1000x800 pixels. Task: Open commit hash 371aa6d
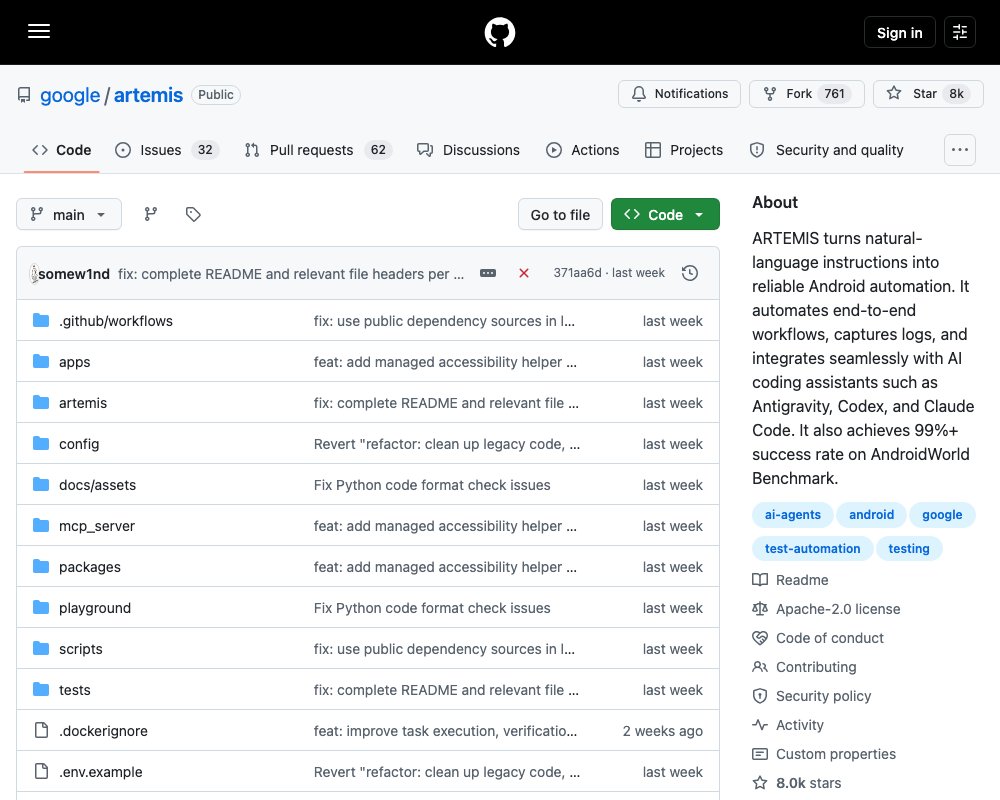(x=577, y=273)
